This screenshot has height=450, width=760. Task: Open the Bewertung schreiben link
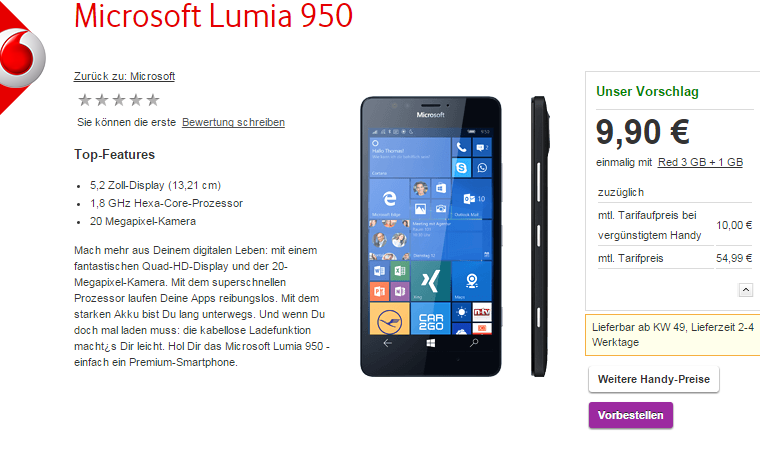(233, 122)
